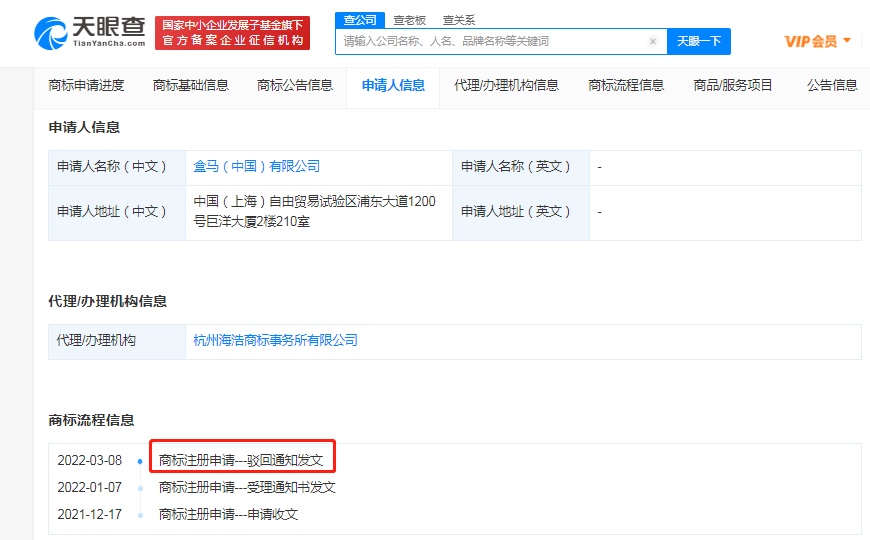870x540 pixels.
Task: Select the 申请人信息 section heading
Action: (x=84, y=128)
